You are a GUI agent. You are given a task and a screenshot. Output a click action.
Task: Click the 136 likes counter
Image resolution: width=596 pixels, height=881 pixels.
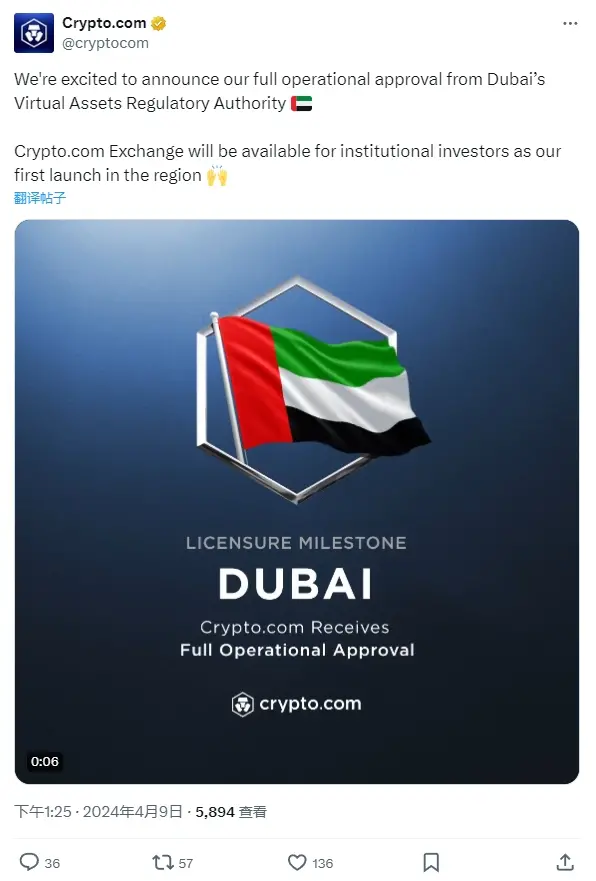tap(321, 862)
